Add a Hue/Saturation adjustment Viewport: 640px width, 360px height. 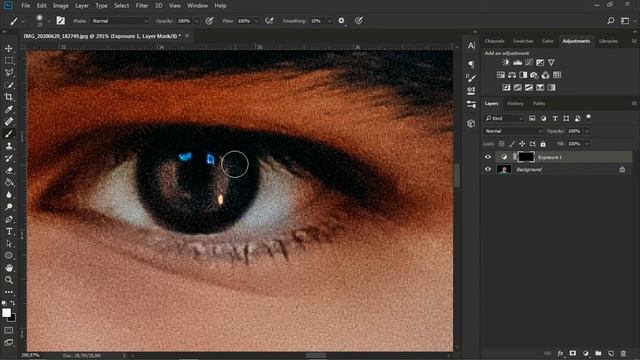tap(501, 75)
